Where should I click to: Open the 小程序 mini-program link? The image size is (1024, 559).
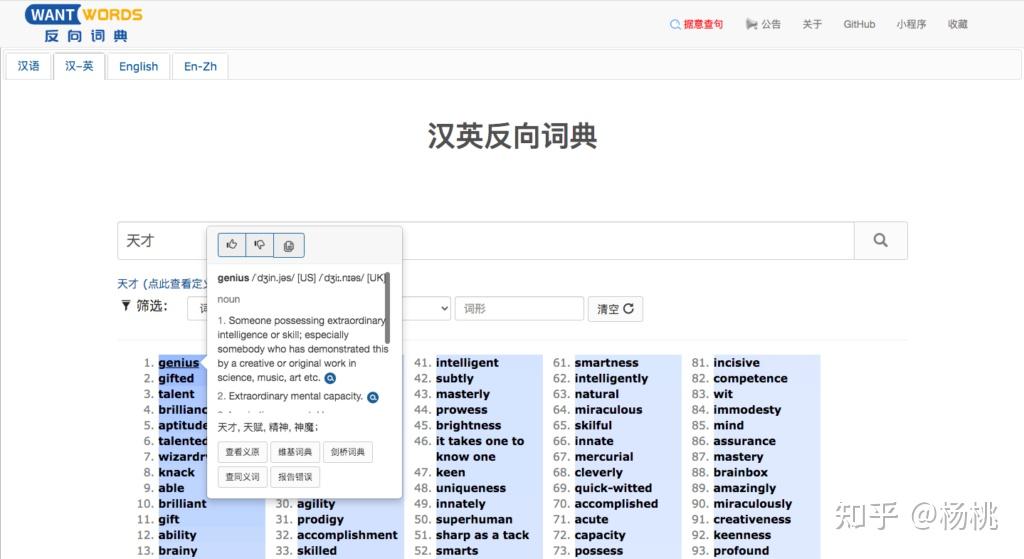[x=911, y=24]
